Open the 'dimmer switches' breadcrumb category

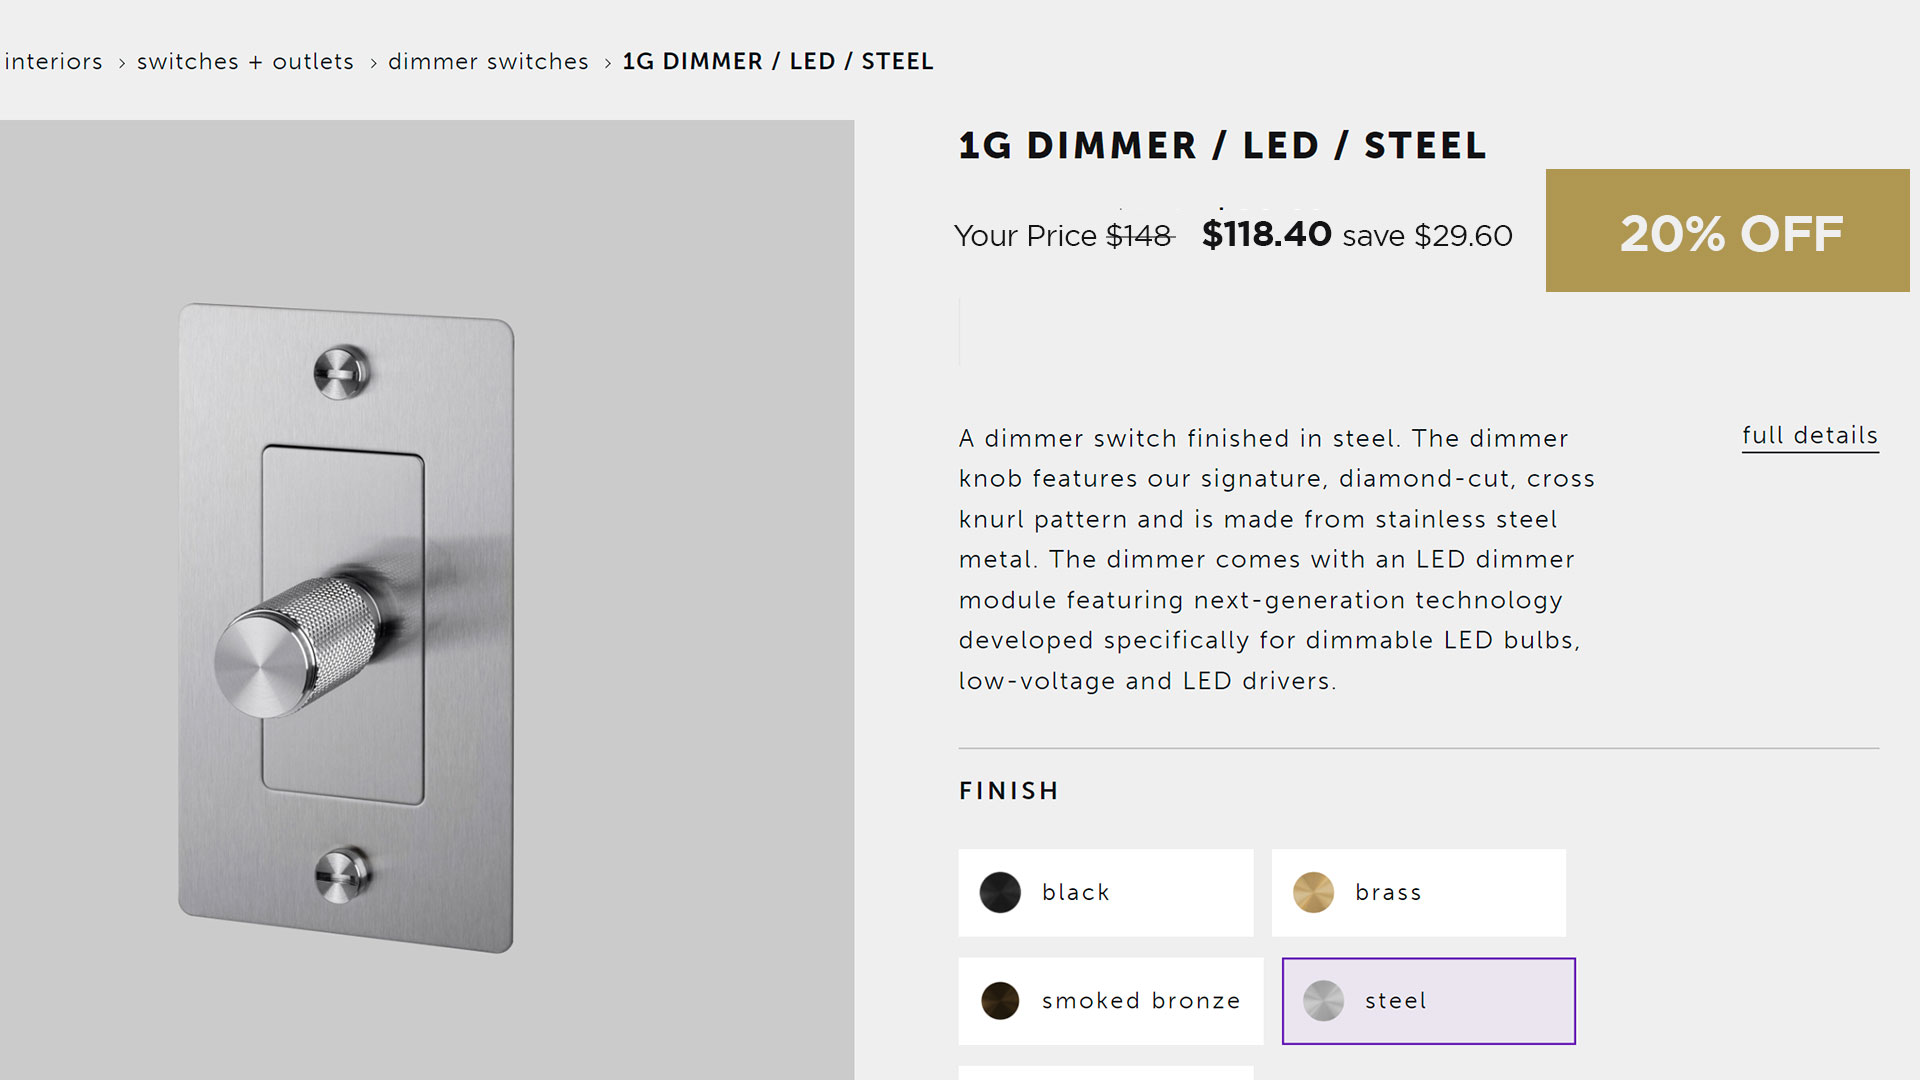tap(488, 62)
